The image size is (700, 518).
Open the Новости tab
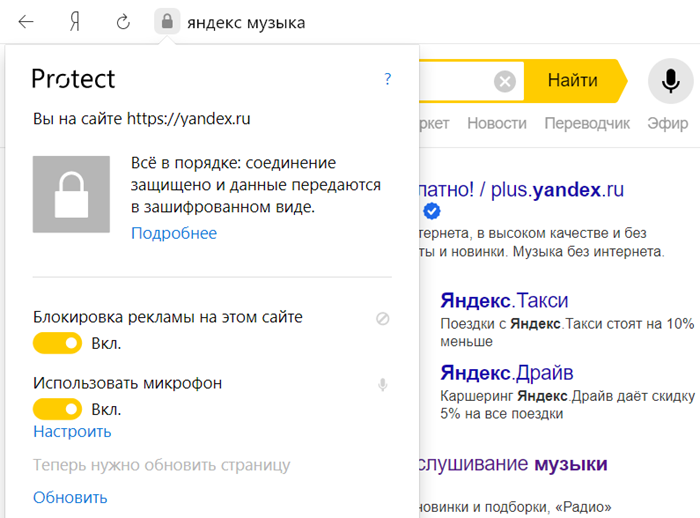pyautogui.click(x=497, y=123)
